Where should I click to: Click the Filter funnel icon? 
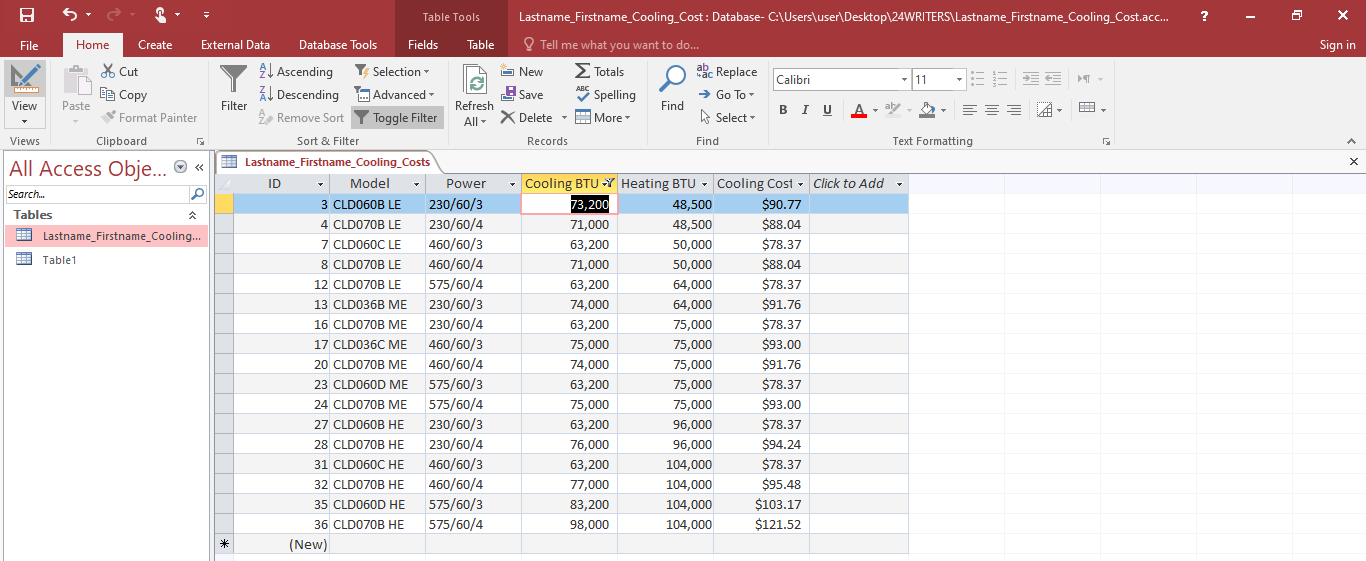pyautogui.click(x=233, y=80)
